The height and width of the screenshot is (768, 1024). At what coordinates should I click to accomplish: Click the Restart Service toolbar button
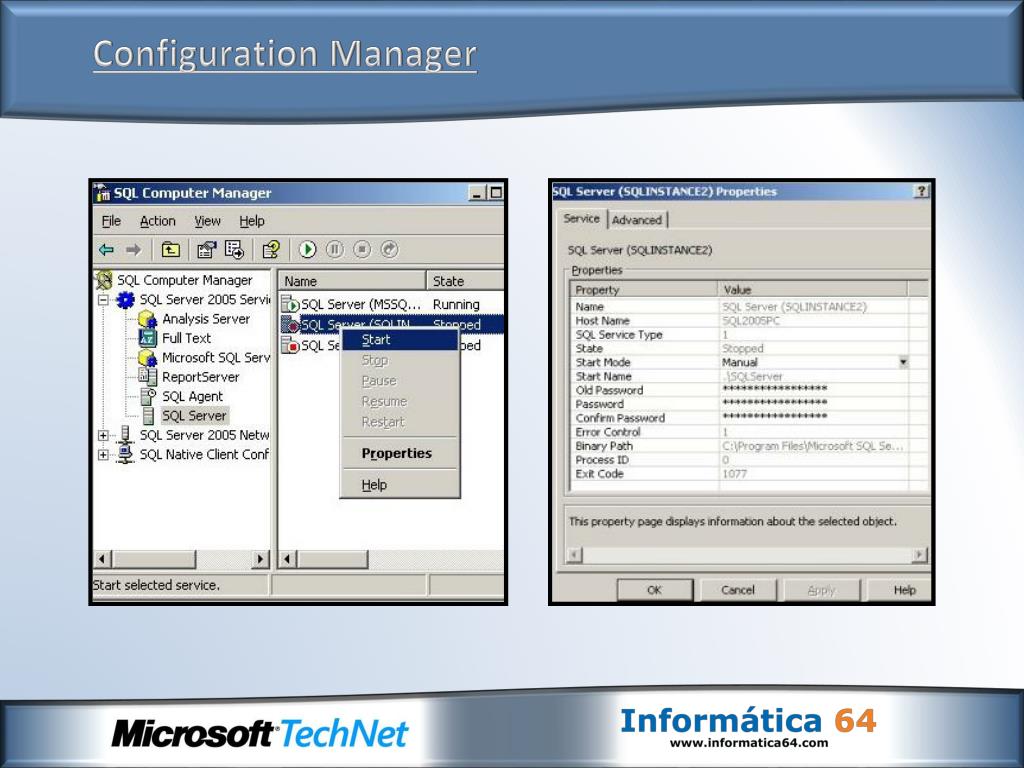pos(389,249)
